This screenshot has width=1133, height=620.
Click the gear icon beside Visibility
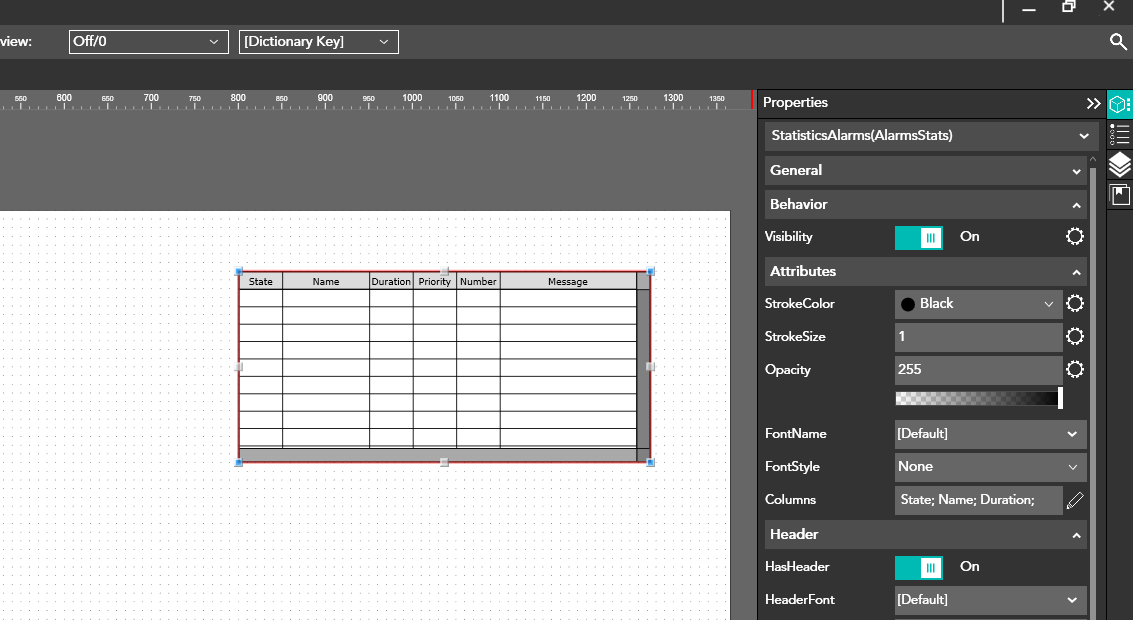pos(1075,237)
